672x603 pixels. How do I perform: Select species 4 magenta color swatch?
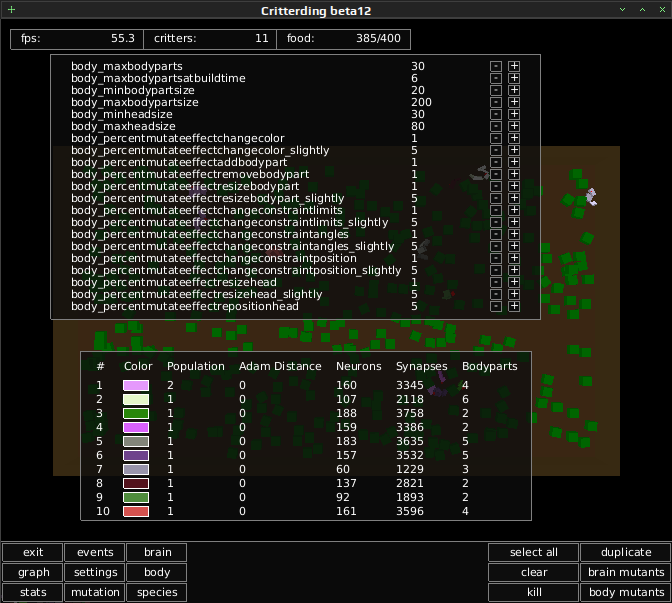[136, 427]
